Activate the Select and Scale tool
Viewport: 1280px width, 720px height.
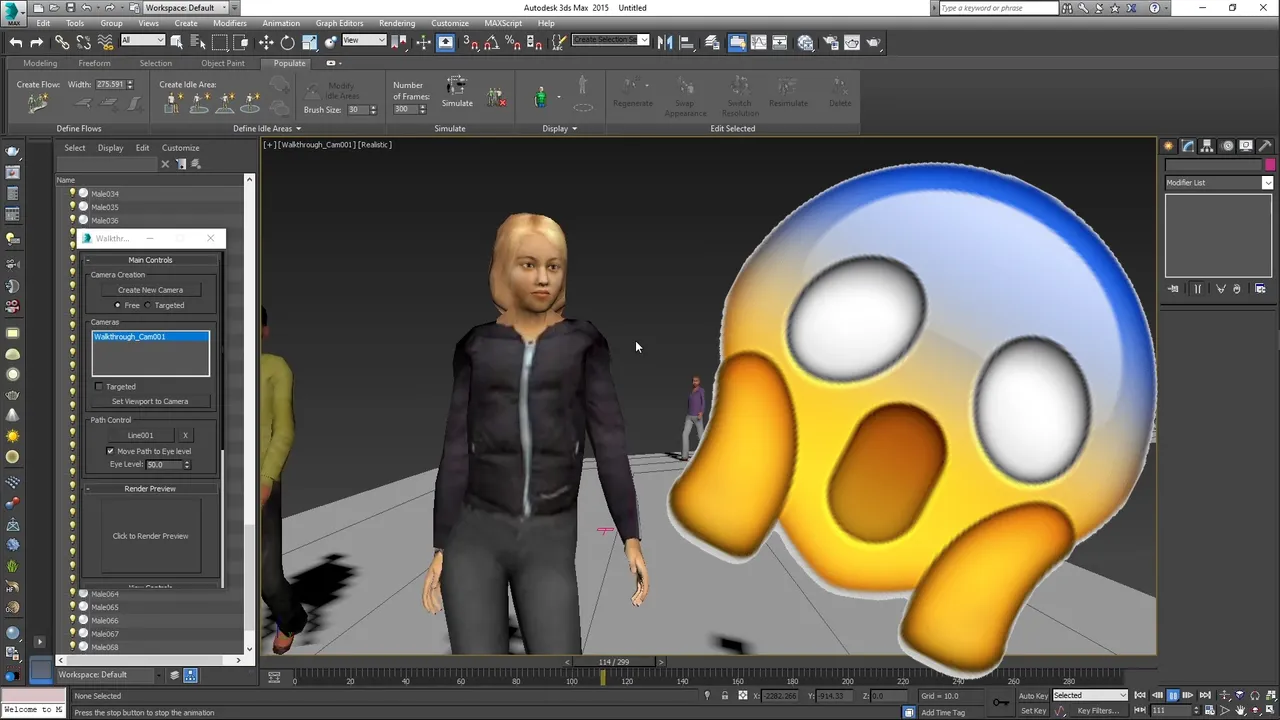pos(309,42)
